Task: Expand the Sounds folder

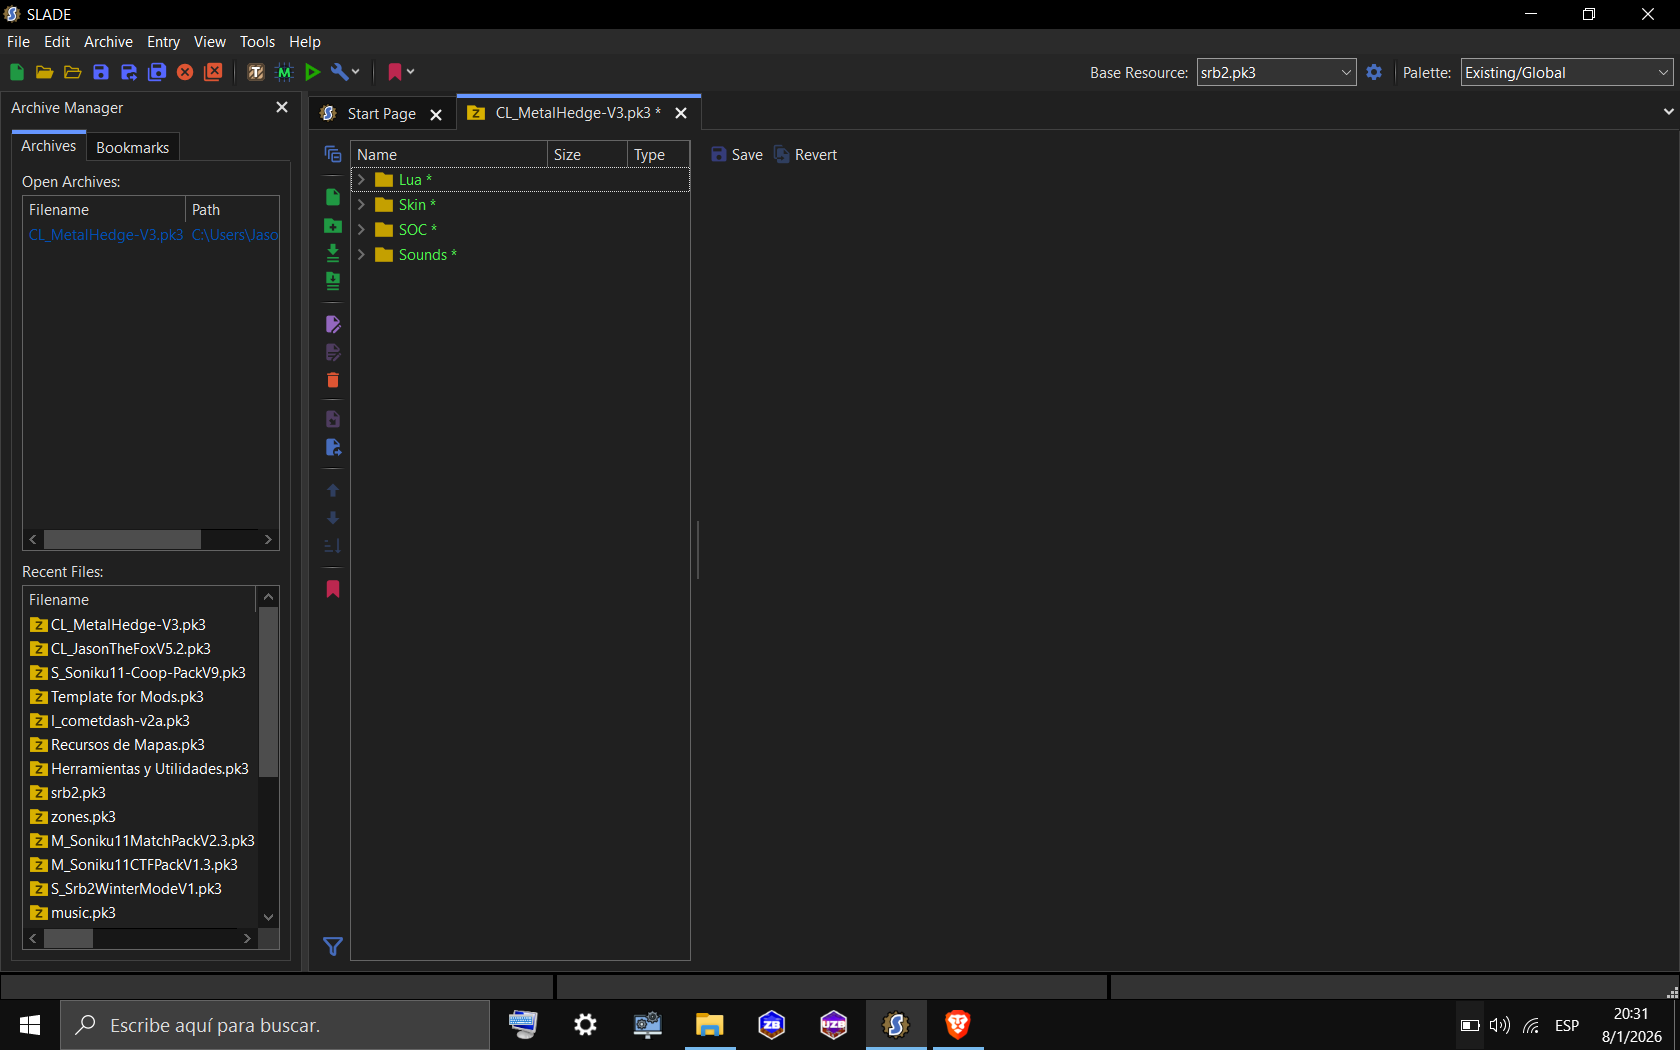Action: click(362, 255)
